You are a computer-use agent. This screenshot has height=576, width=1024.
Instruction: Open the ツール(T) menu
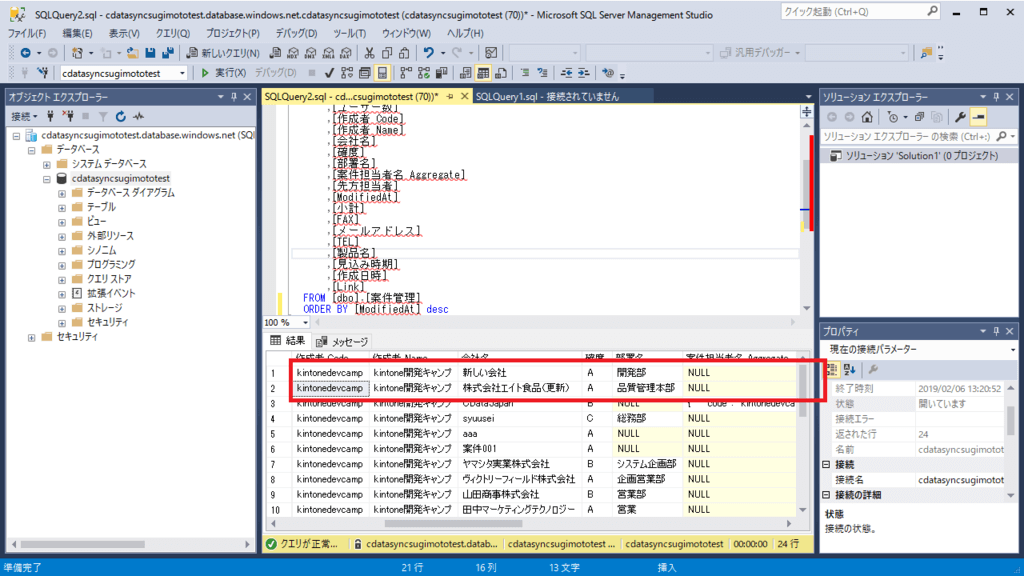pyautogui.click(x=350, y=33)
